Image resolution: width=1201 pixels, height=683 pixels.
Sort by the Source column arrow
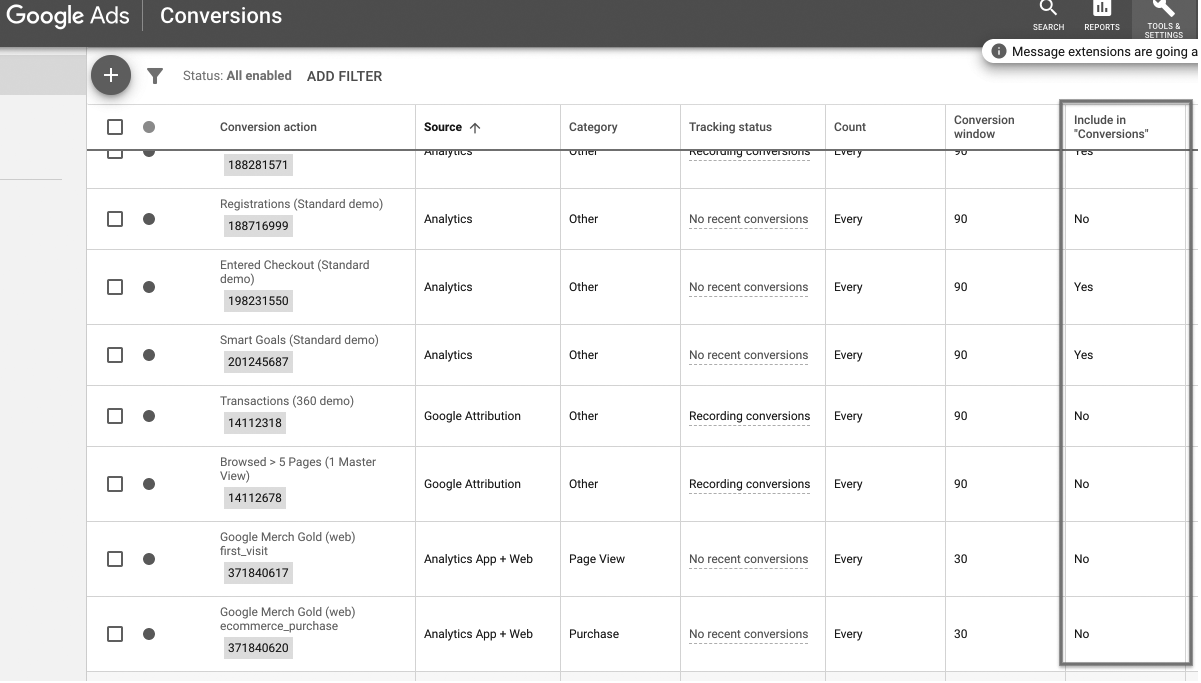tap(475, 128)
